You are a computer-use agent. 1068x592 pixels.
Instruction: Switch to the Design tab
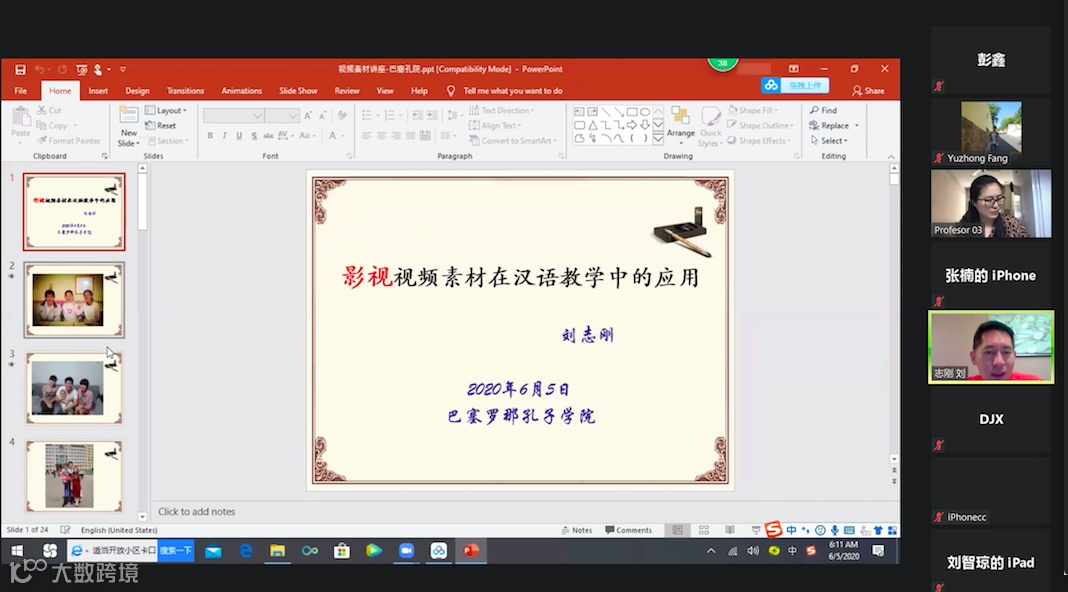tap(137, 91)
